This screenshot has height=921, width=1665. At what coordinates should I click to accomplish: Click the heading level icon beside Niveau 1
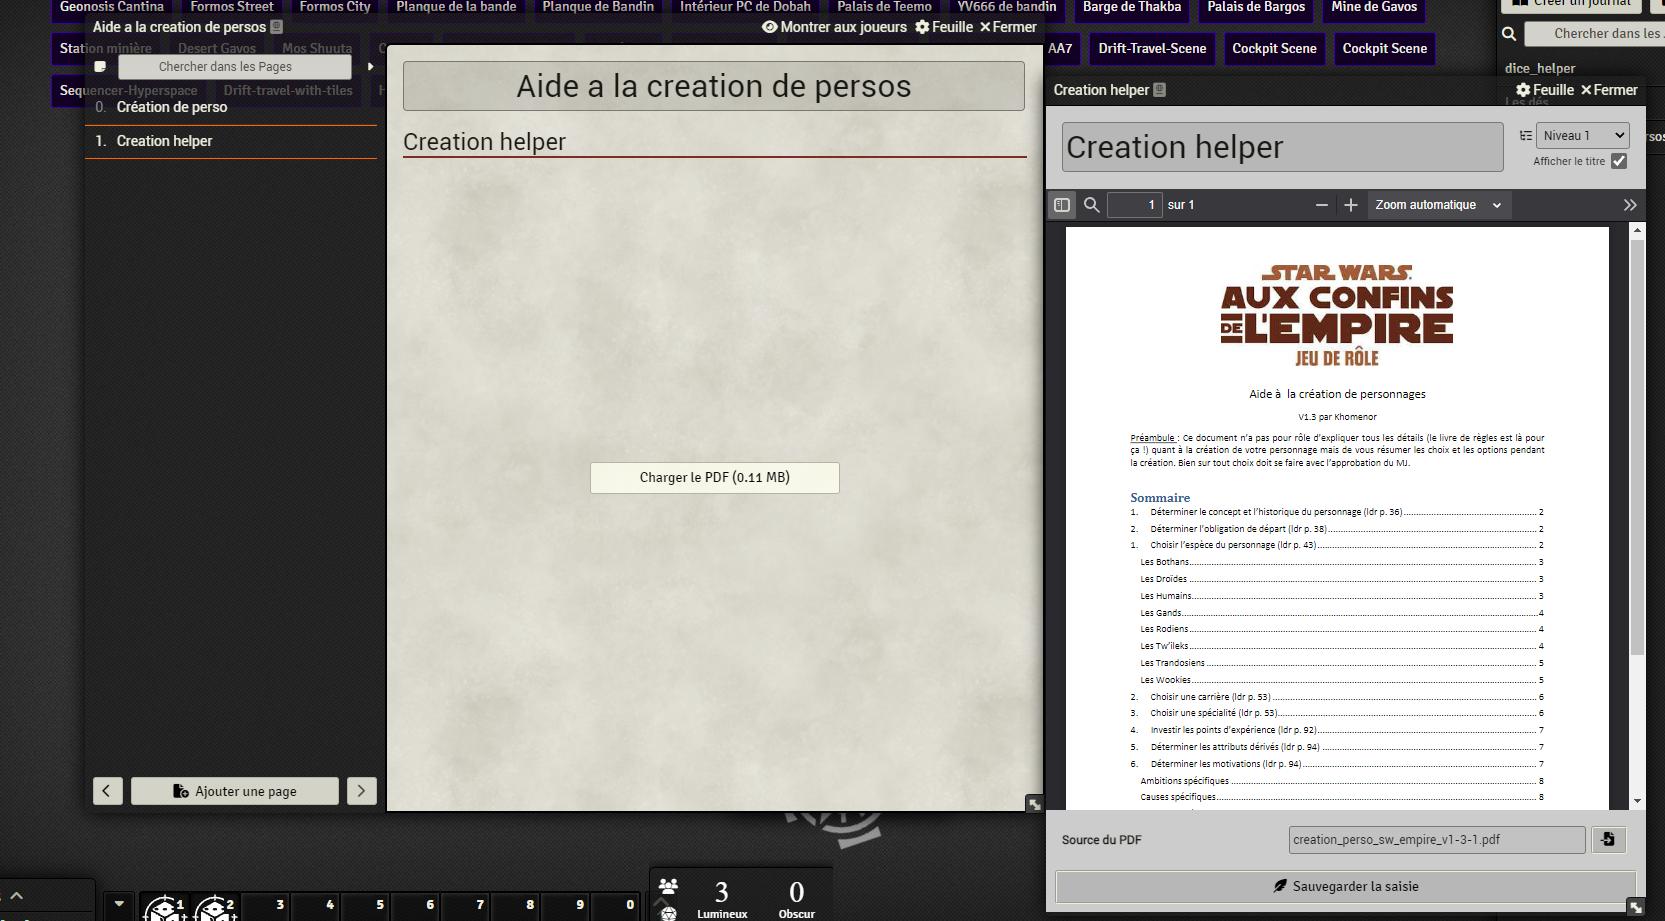(x=1526, y=136)
